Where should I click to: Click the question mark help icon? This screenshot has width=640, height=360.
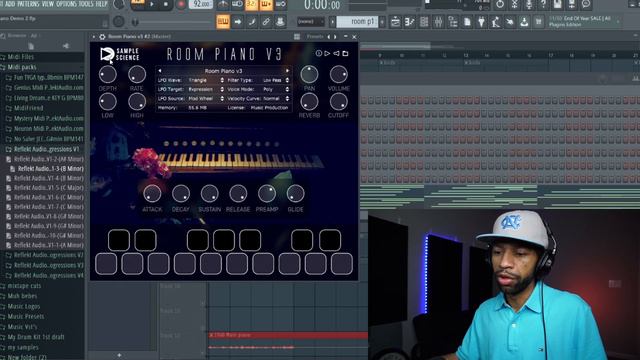tap(543, 4)
